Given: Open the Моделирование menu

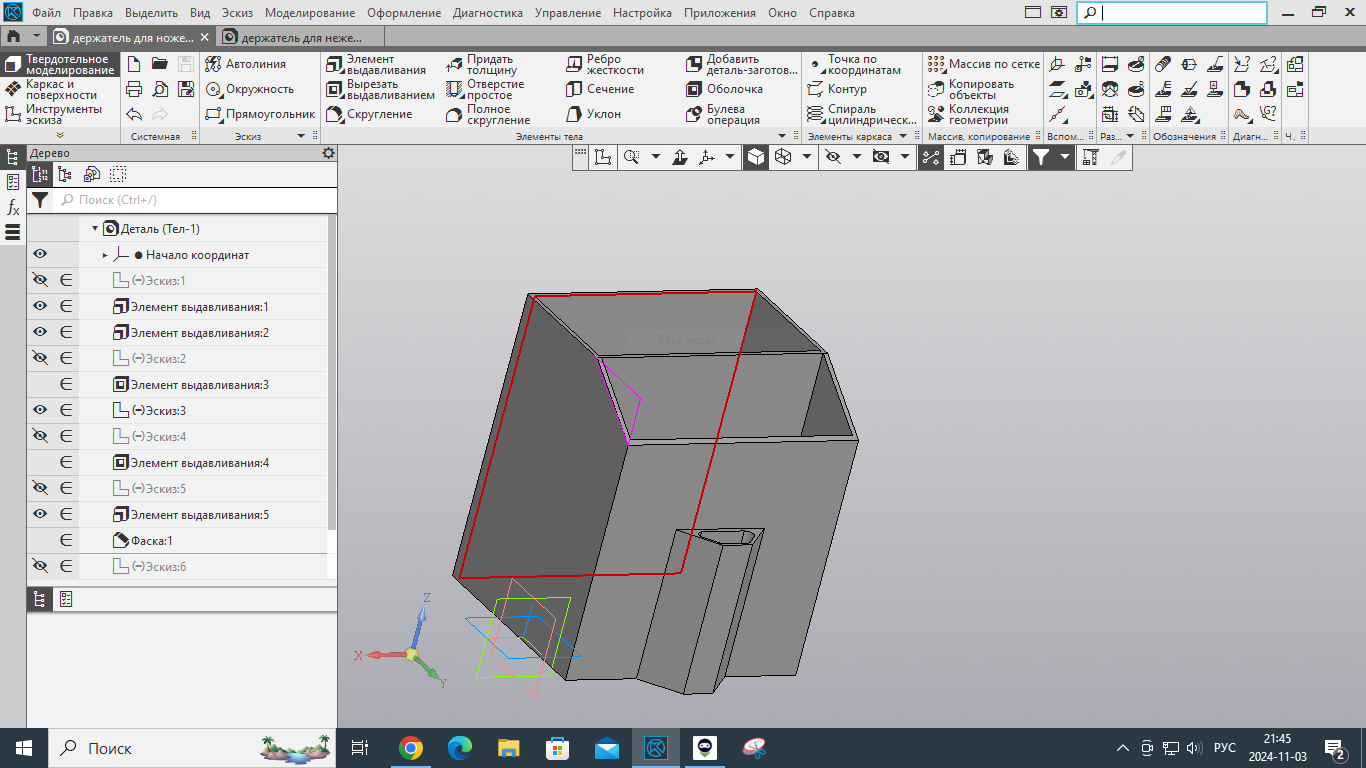Looking at the screenshot, I should [x=310, y=13].
